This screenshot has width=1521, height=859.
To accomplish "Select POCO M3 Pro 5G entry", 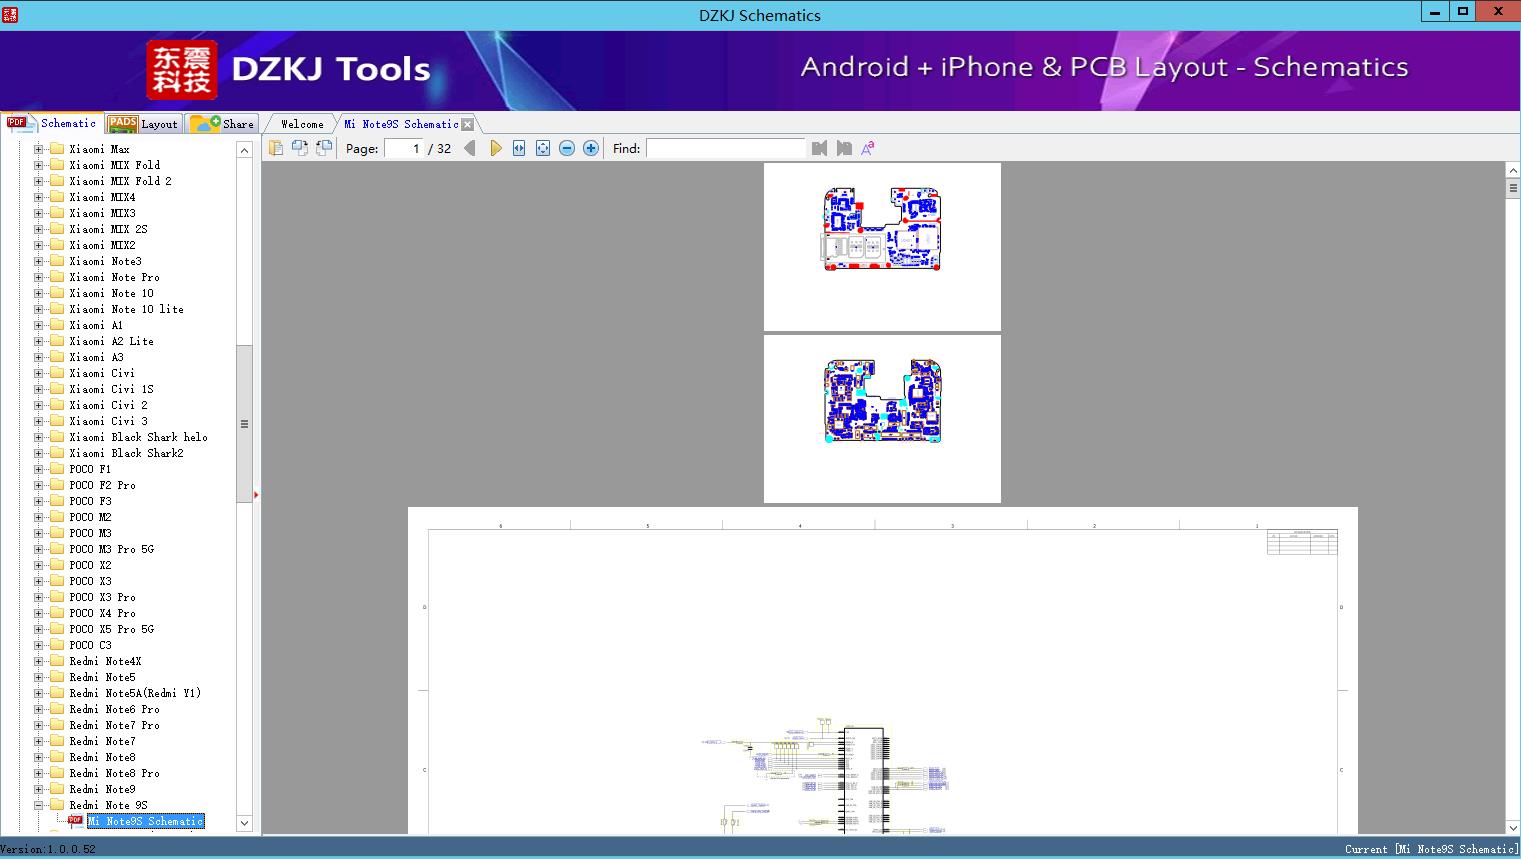I will (x=112, y=549).
